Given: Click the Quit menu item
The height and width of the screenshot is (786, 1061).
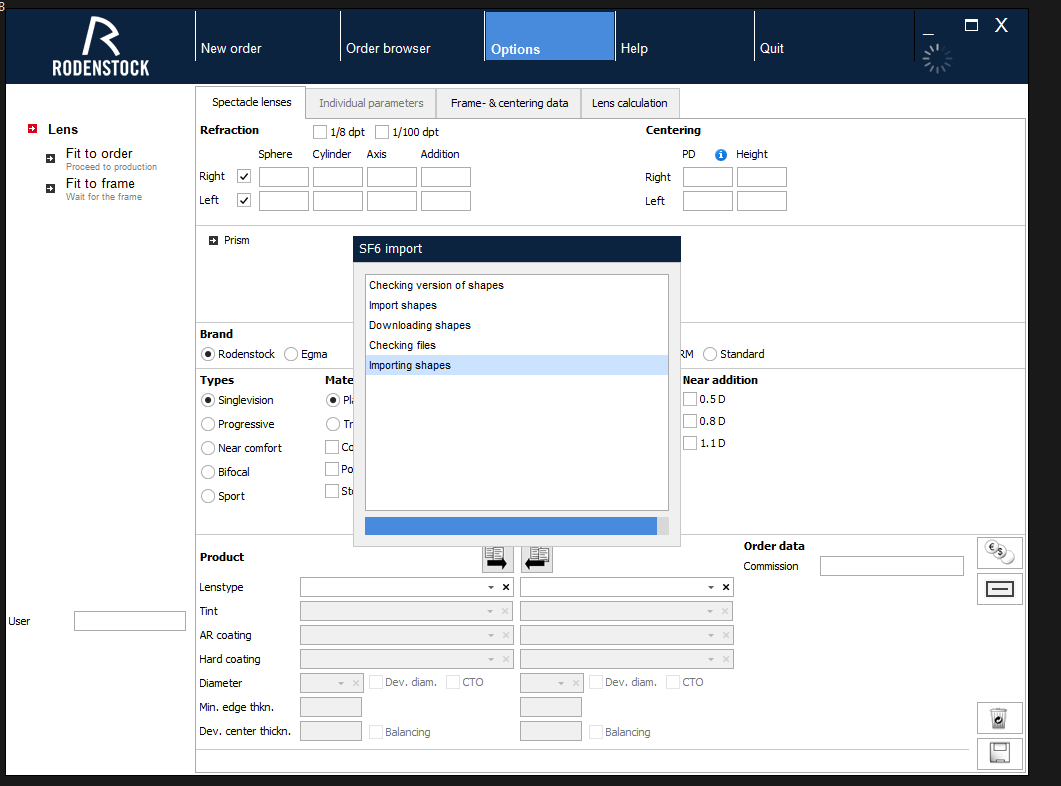Looking at the screenshot, I should pyautogui.click(x=771, y=49).
